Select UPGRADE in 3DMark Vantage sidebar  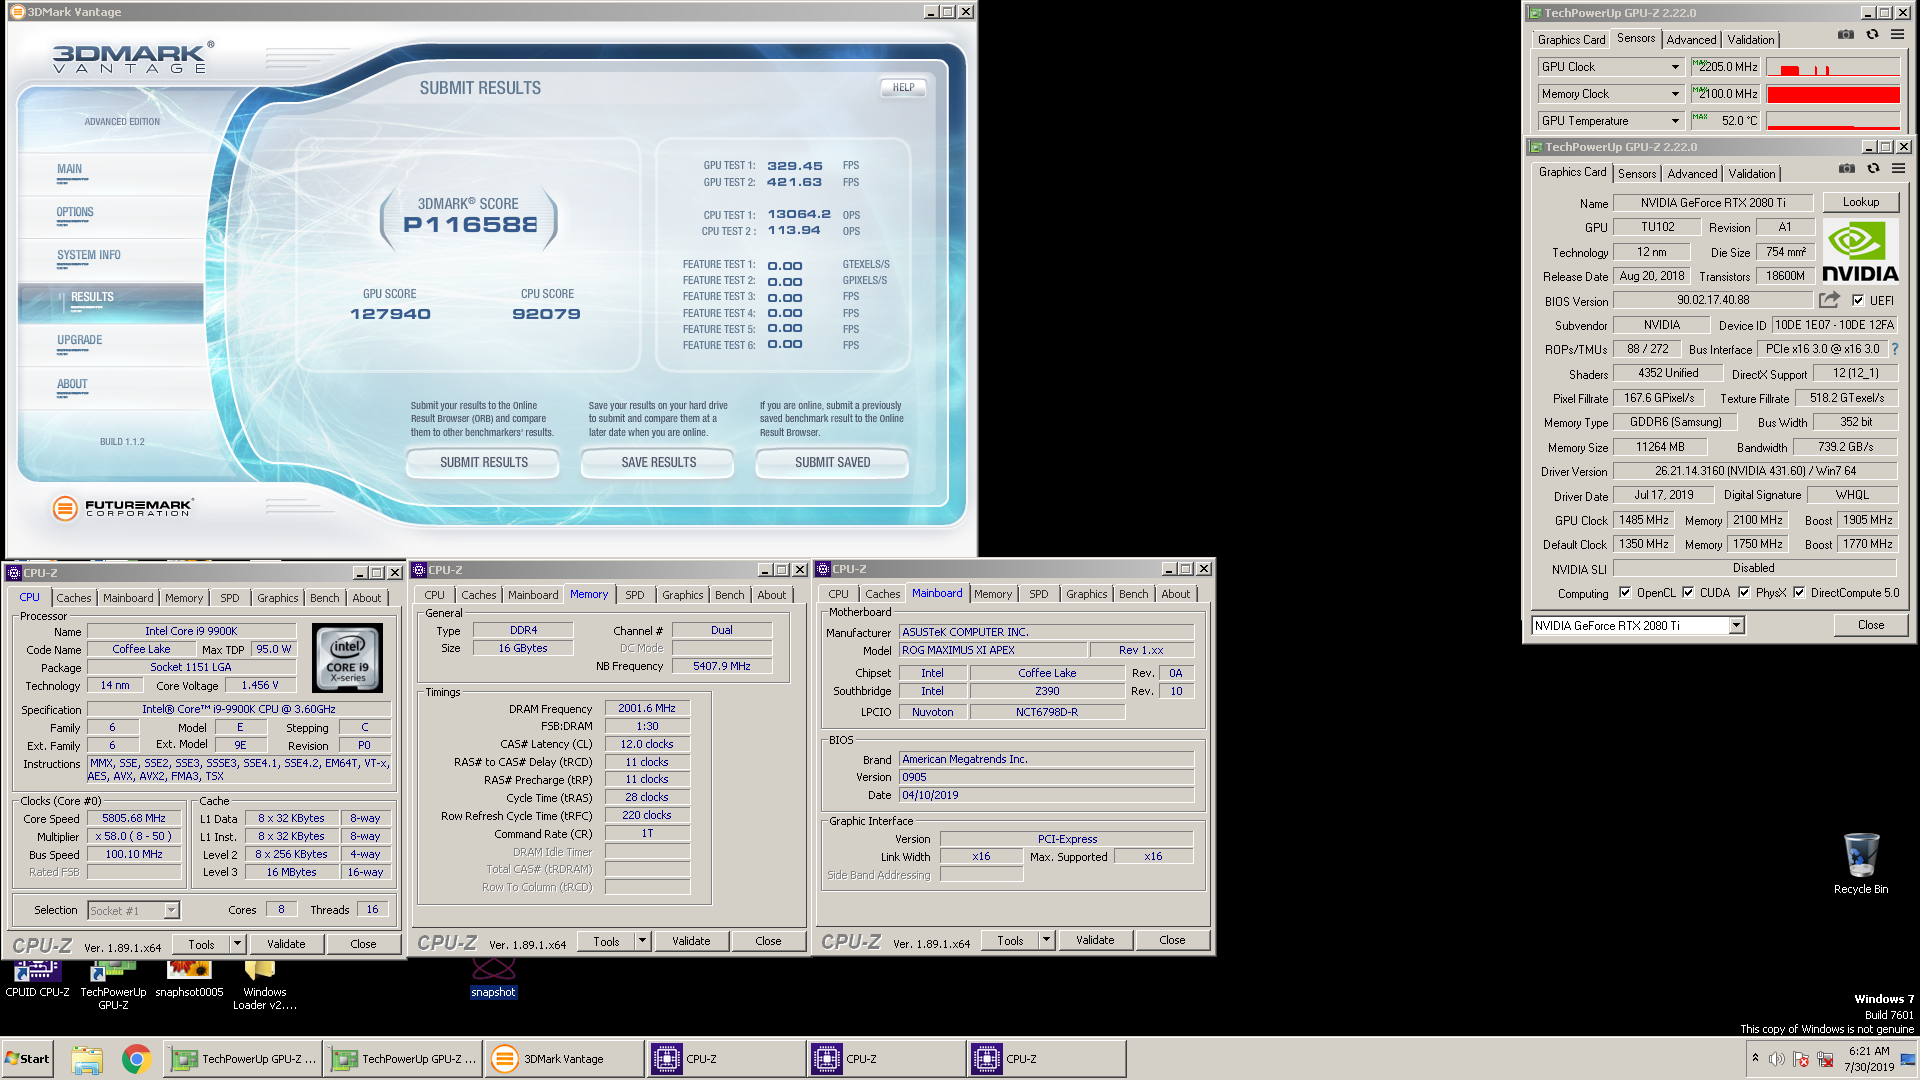80,340
